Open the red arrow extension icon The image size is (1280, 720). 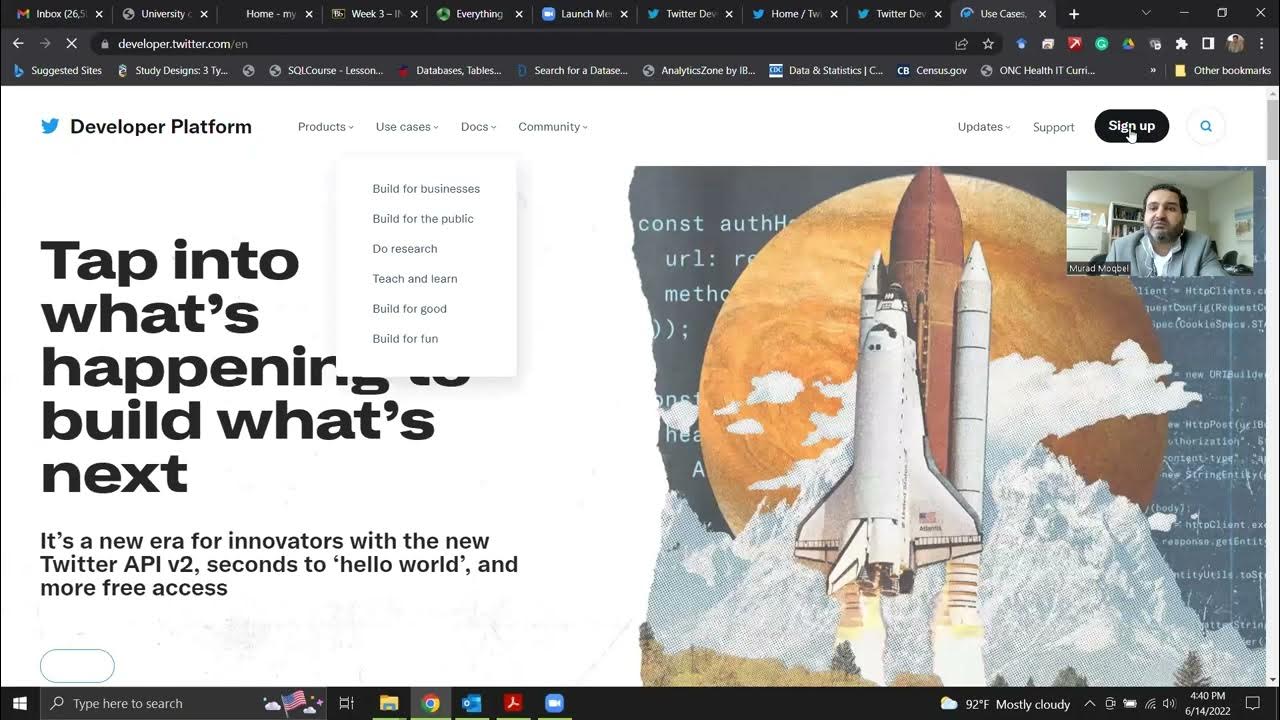(1074, 44)
